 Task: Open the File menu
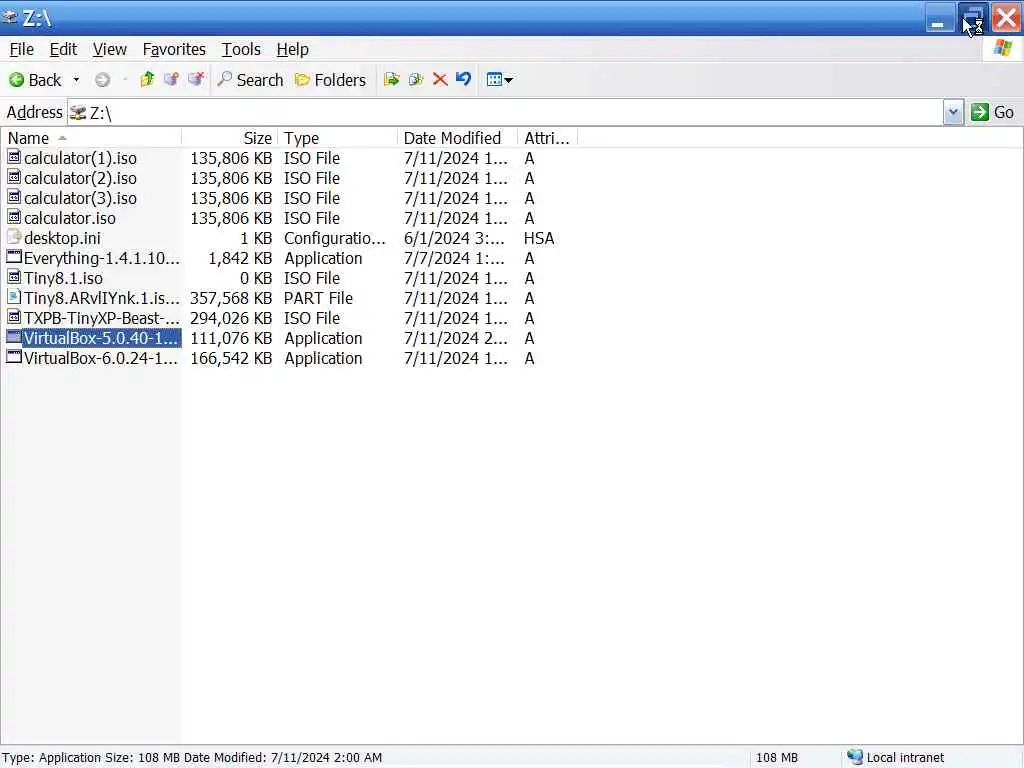[22, 50]
